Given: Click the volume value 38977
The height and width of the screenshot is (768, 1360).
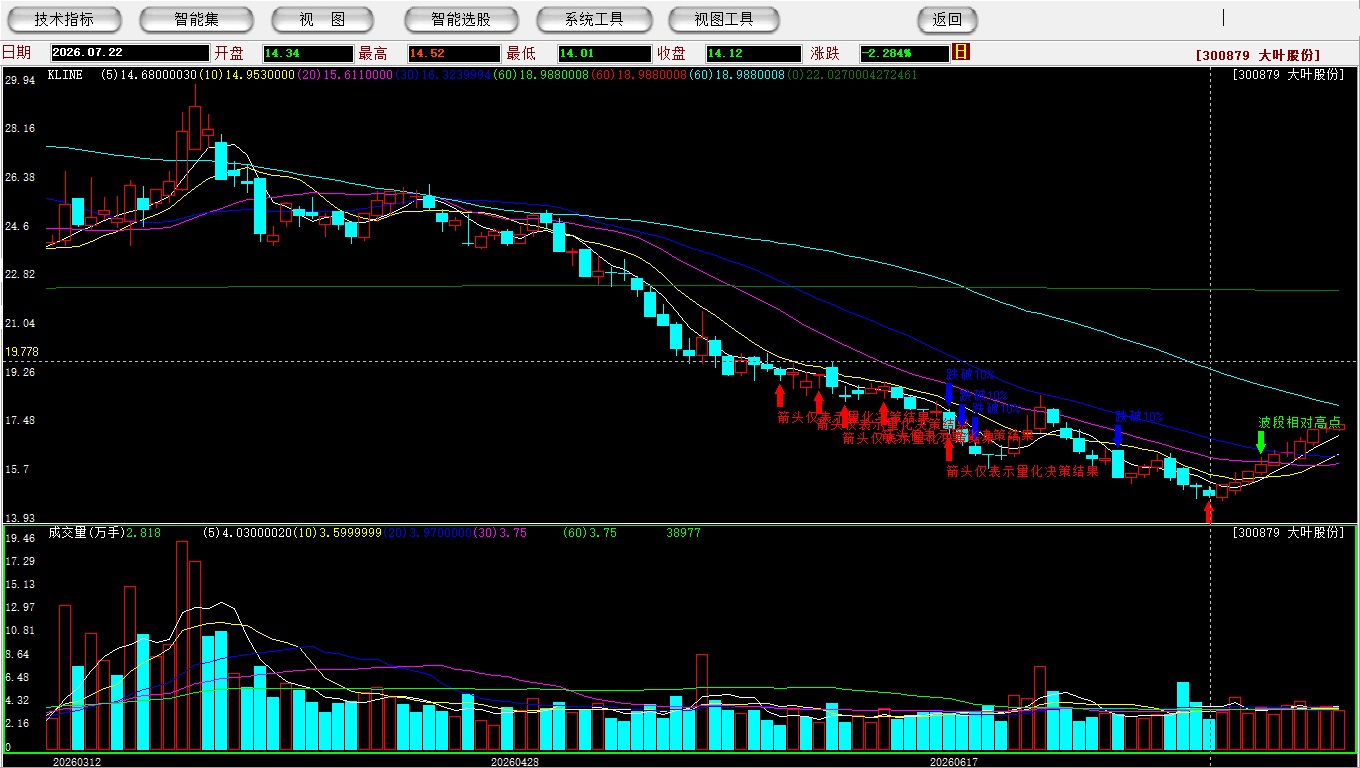Looking at the screenshot, I should pyautogui.click(x=683, y=533).
